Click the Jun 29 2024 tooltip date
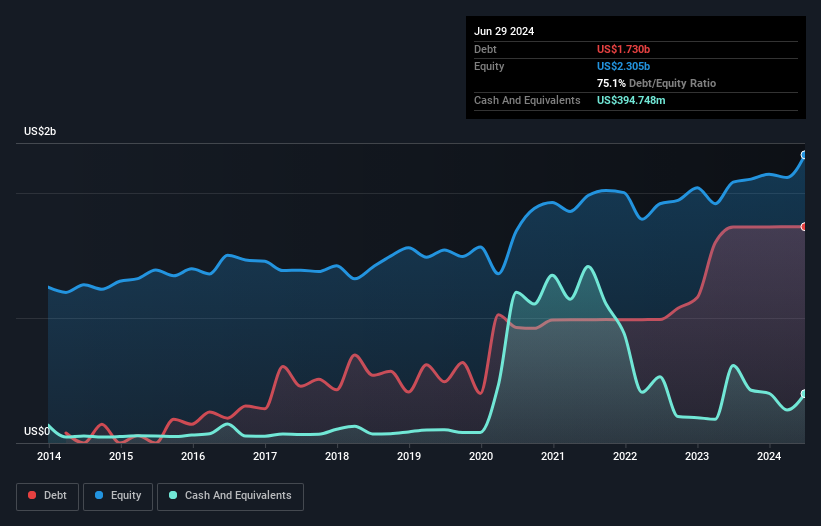 point(504,31)
